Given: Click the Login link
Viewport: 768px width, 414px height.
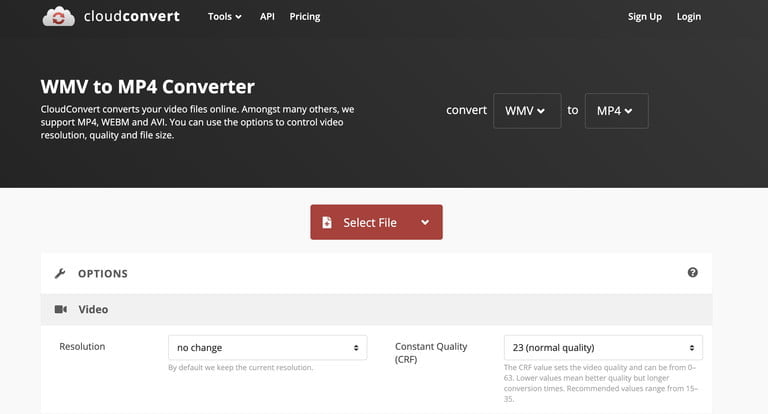Looking at the screenshot, I should click(689, 17).
